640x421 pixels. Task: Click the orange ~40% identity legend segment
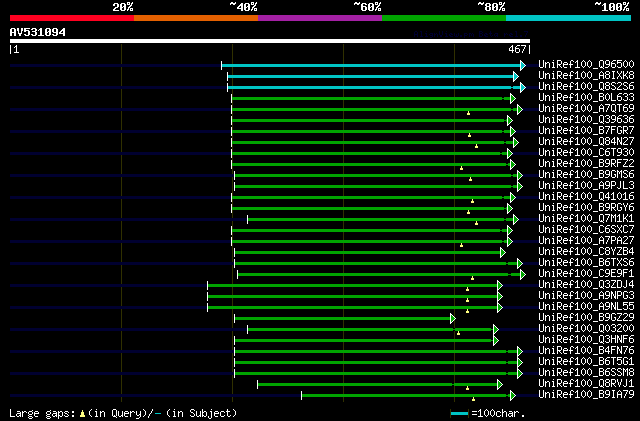point(196,18)
